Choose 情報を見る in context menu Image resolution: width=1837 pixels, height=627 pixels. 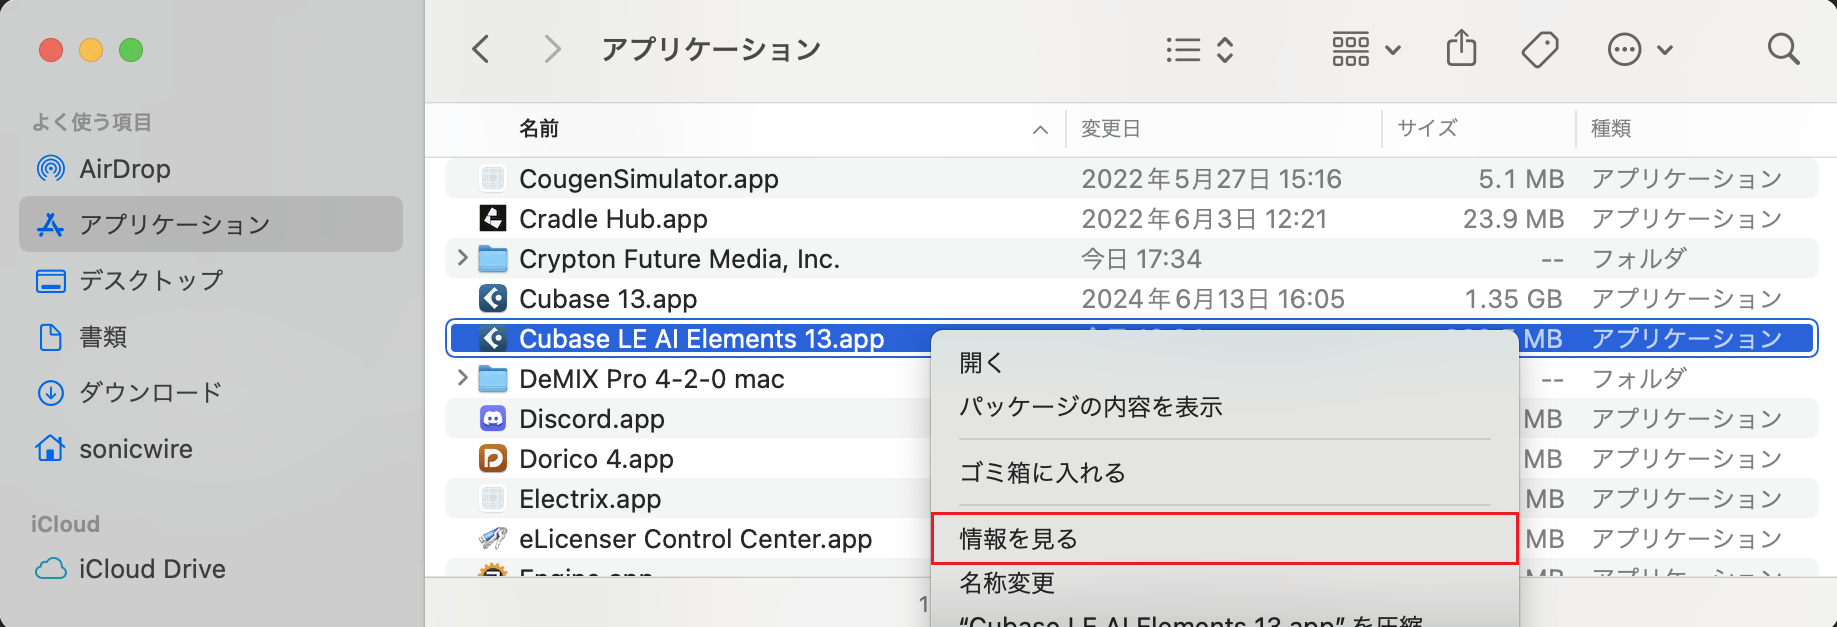point(1019,539)
